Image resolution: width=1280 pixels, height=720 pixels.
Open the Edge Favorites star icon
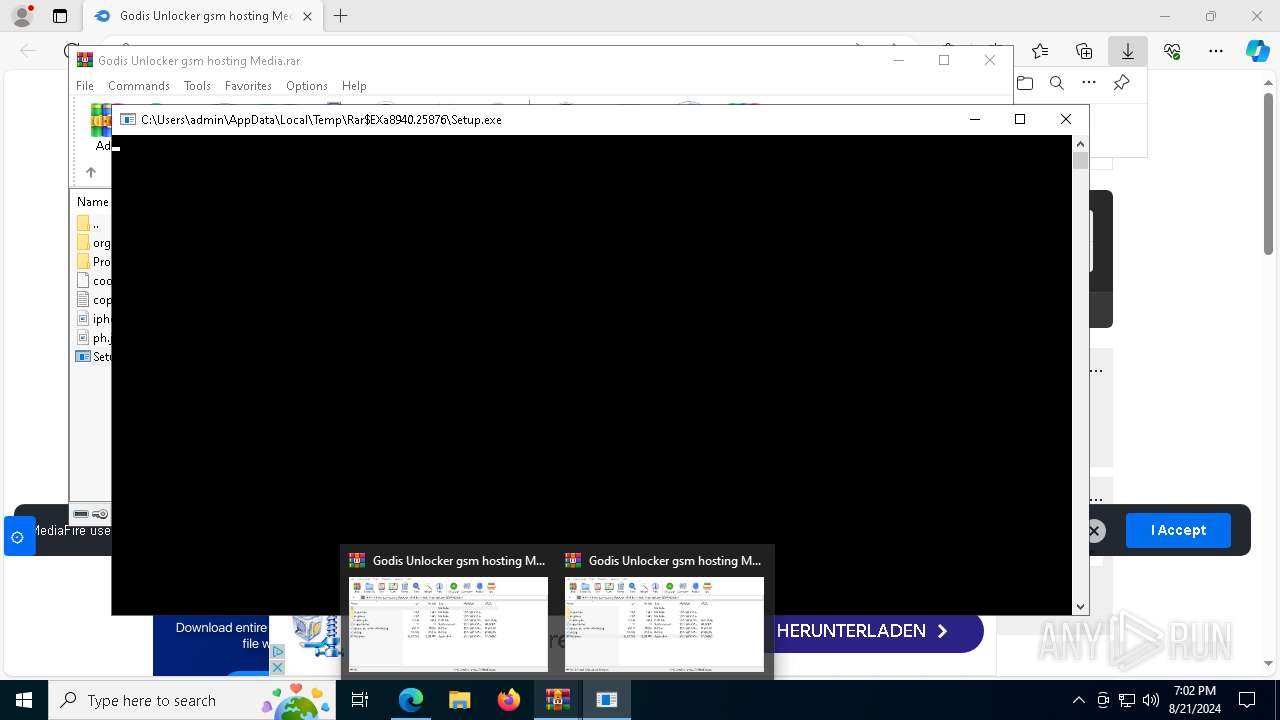(x=1040, y=51)
